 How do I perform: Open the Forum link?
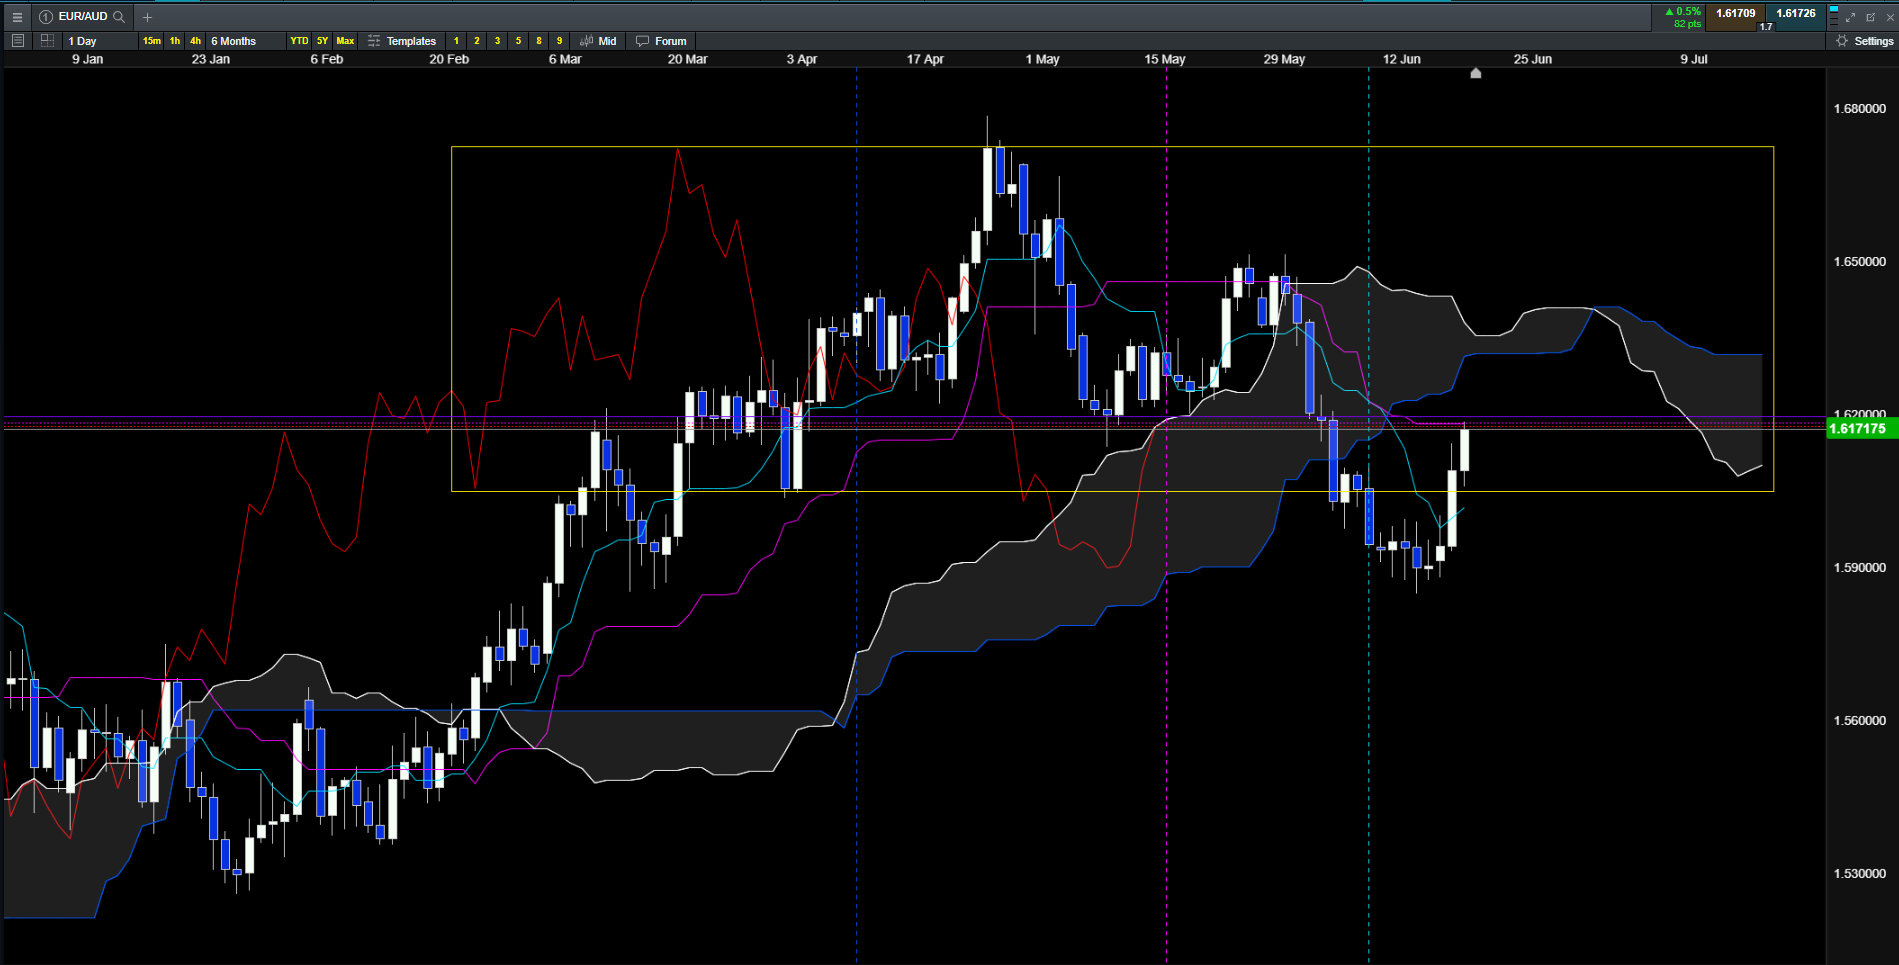tap(661, 41)
